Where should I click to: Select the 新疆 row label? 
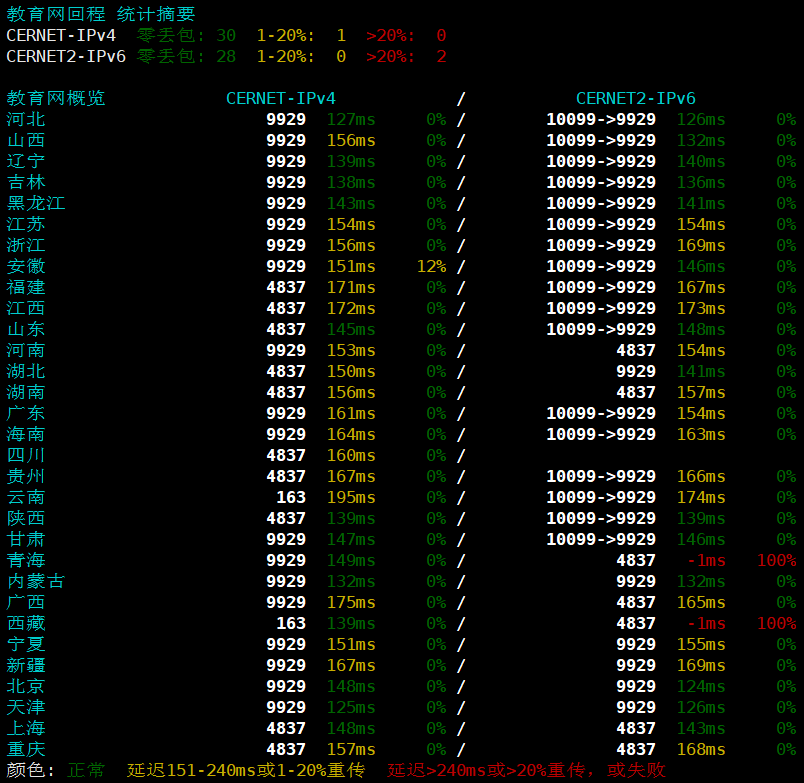(x=26, y=666)
